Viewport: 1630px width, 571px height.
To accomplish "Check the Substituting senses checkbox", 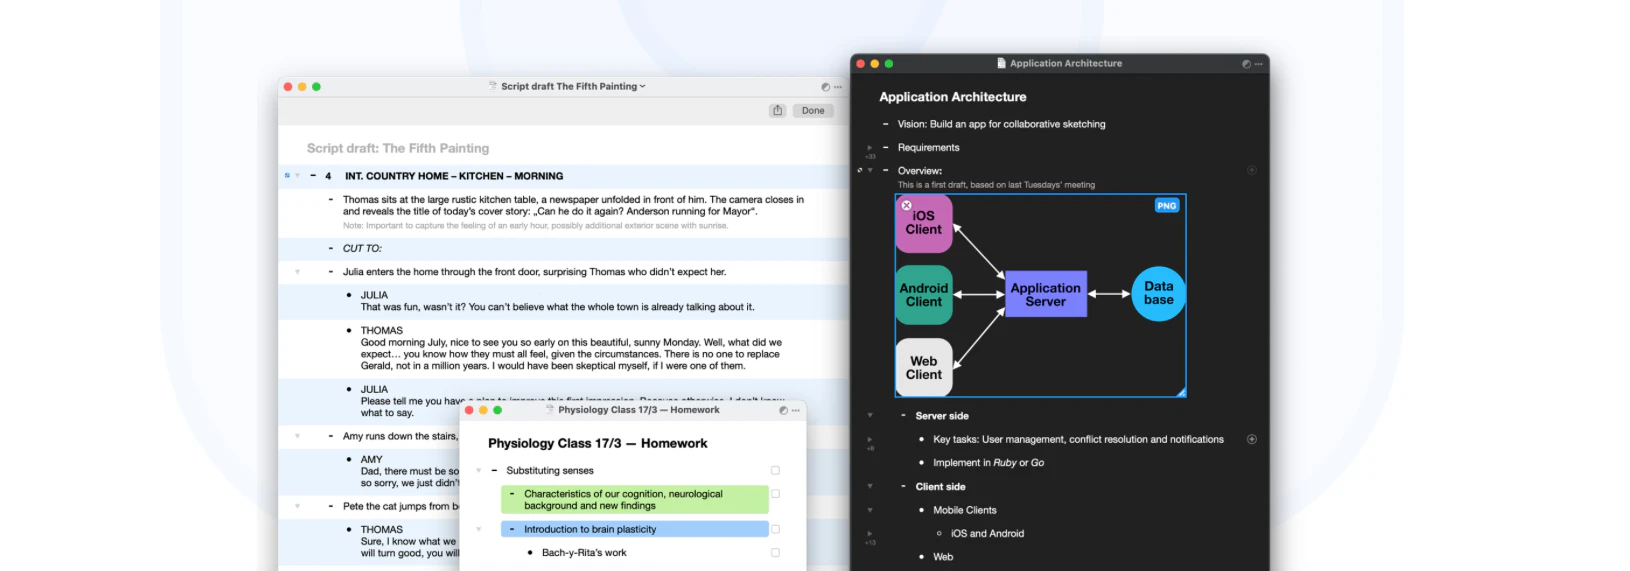I will (x=775, y=471).
